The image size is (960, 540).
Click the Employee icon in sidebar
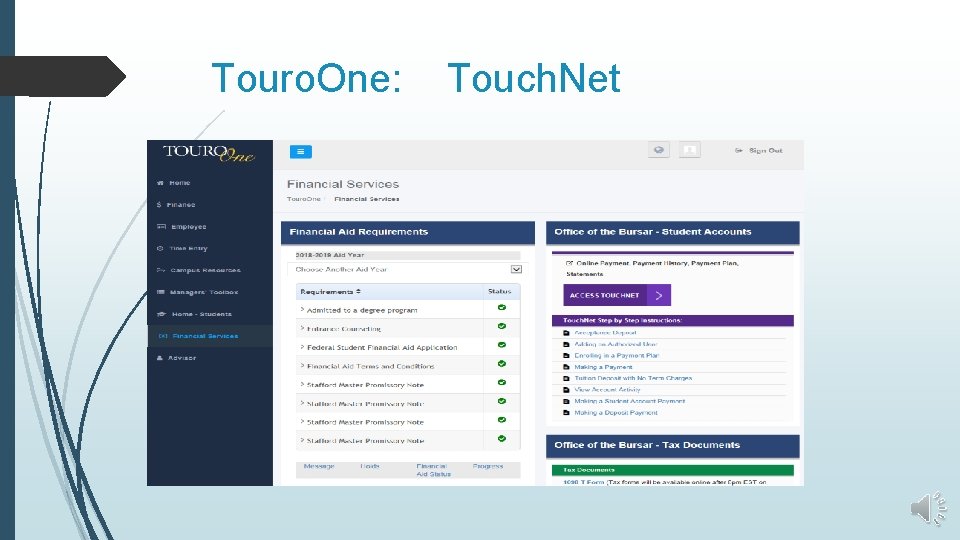coord(161,227)
